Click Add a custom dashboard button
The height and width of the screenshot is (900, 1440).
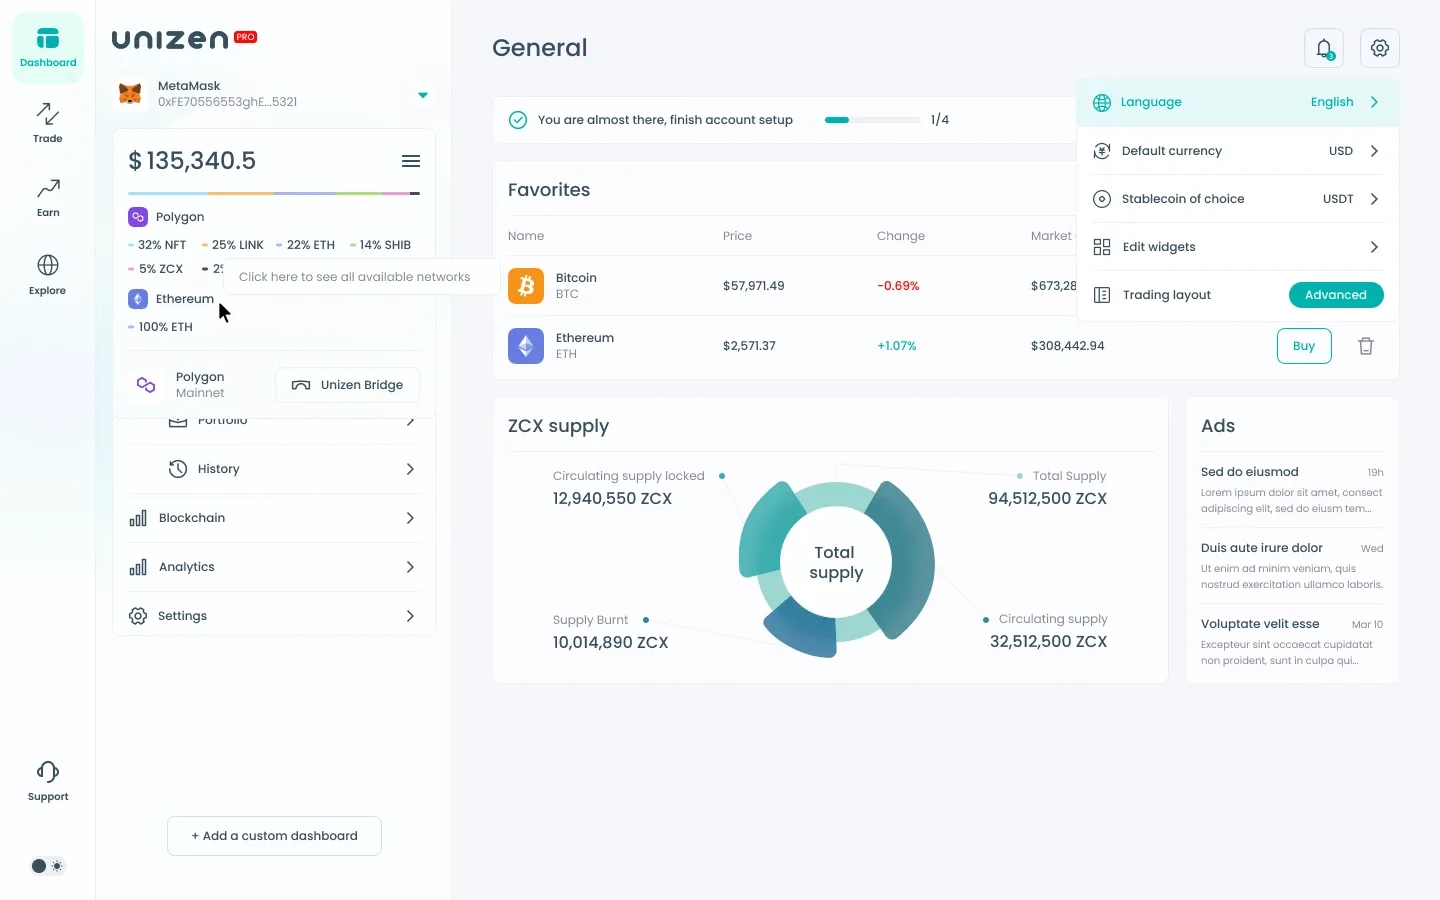(x=274, y=836)
